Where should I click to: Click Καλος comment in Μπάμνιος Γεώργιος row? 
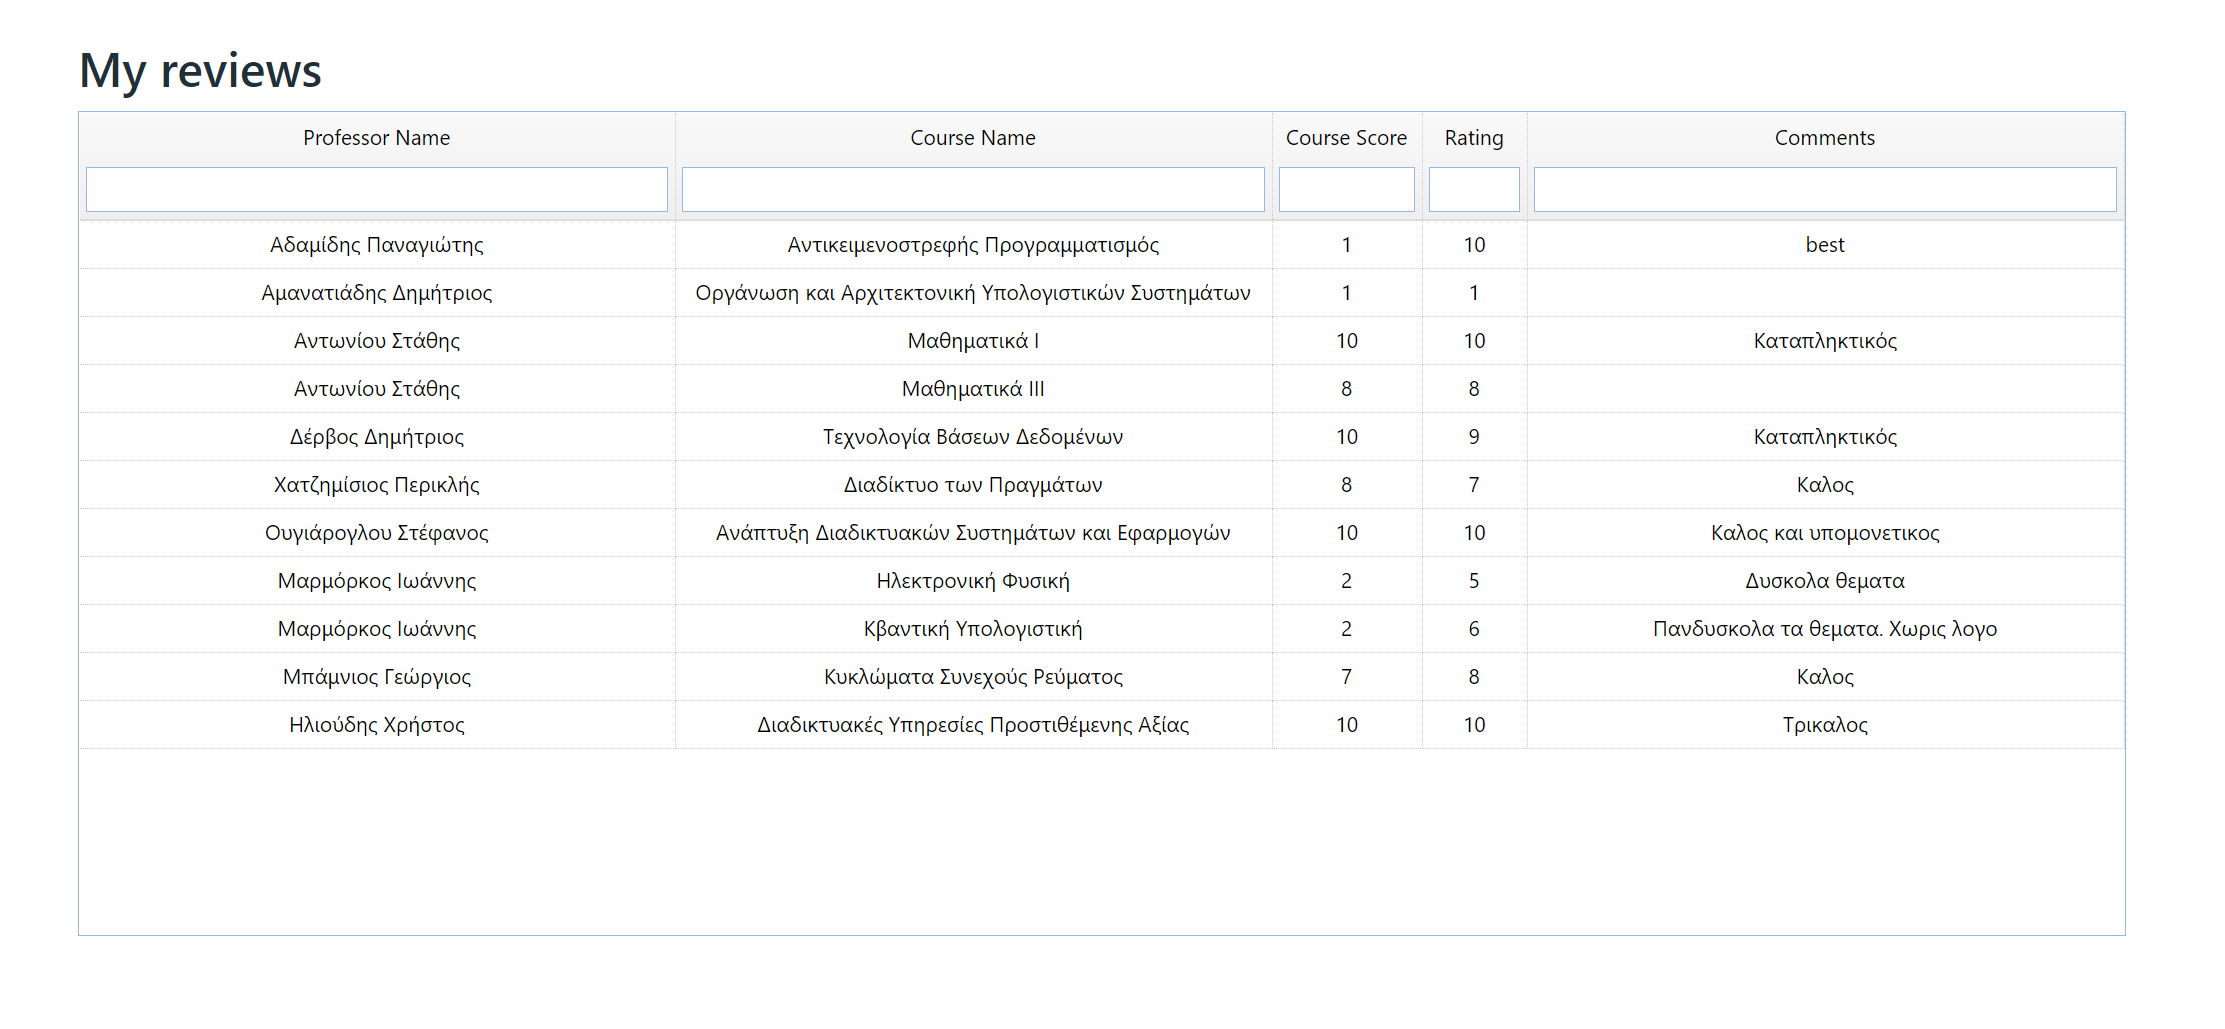click(1825, 677)
